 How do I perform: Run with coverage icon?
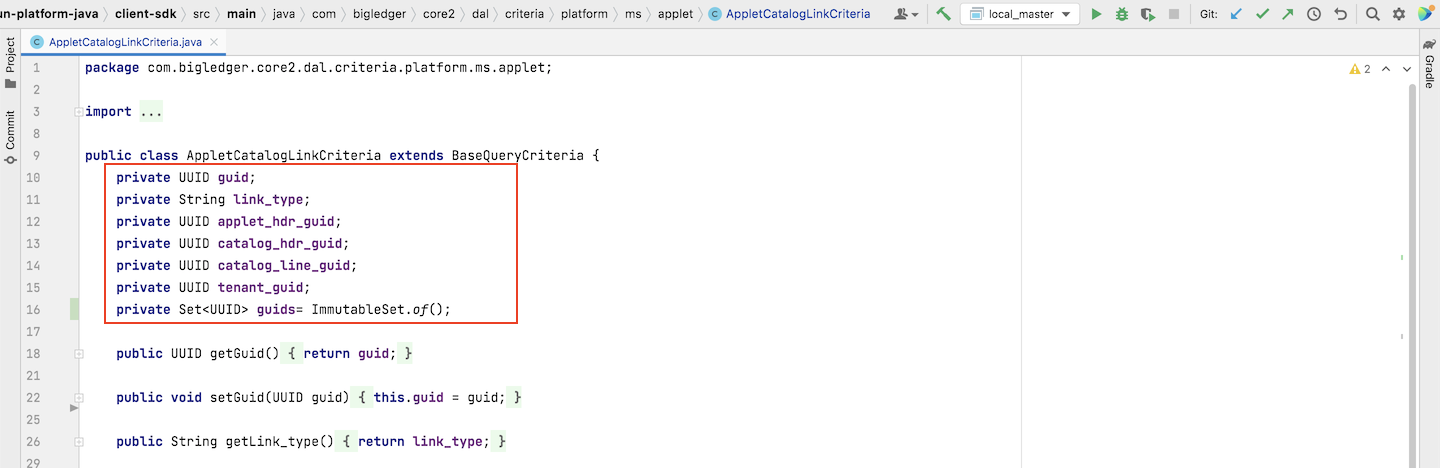(1148, 15)
